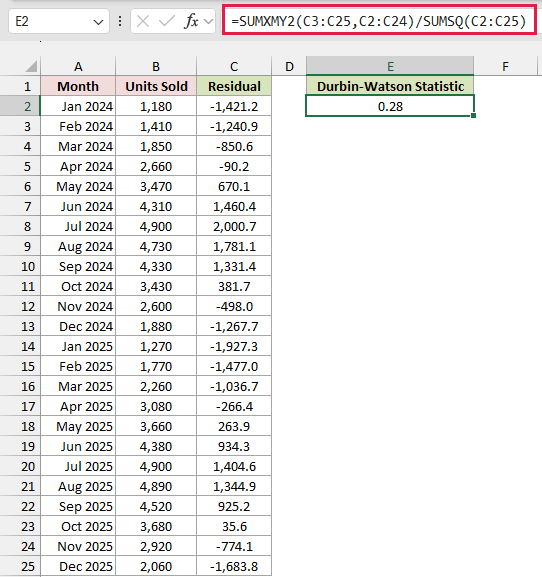The width and height of the screenshot is (542, 577).
Task: Select row 2 header
Action: click(x=20, y=106)
